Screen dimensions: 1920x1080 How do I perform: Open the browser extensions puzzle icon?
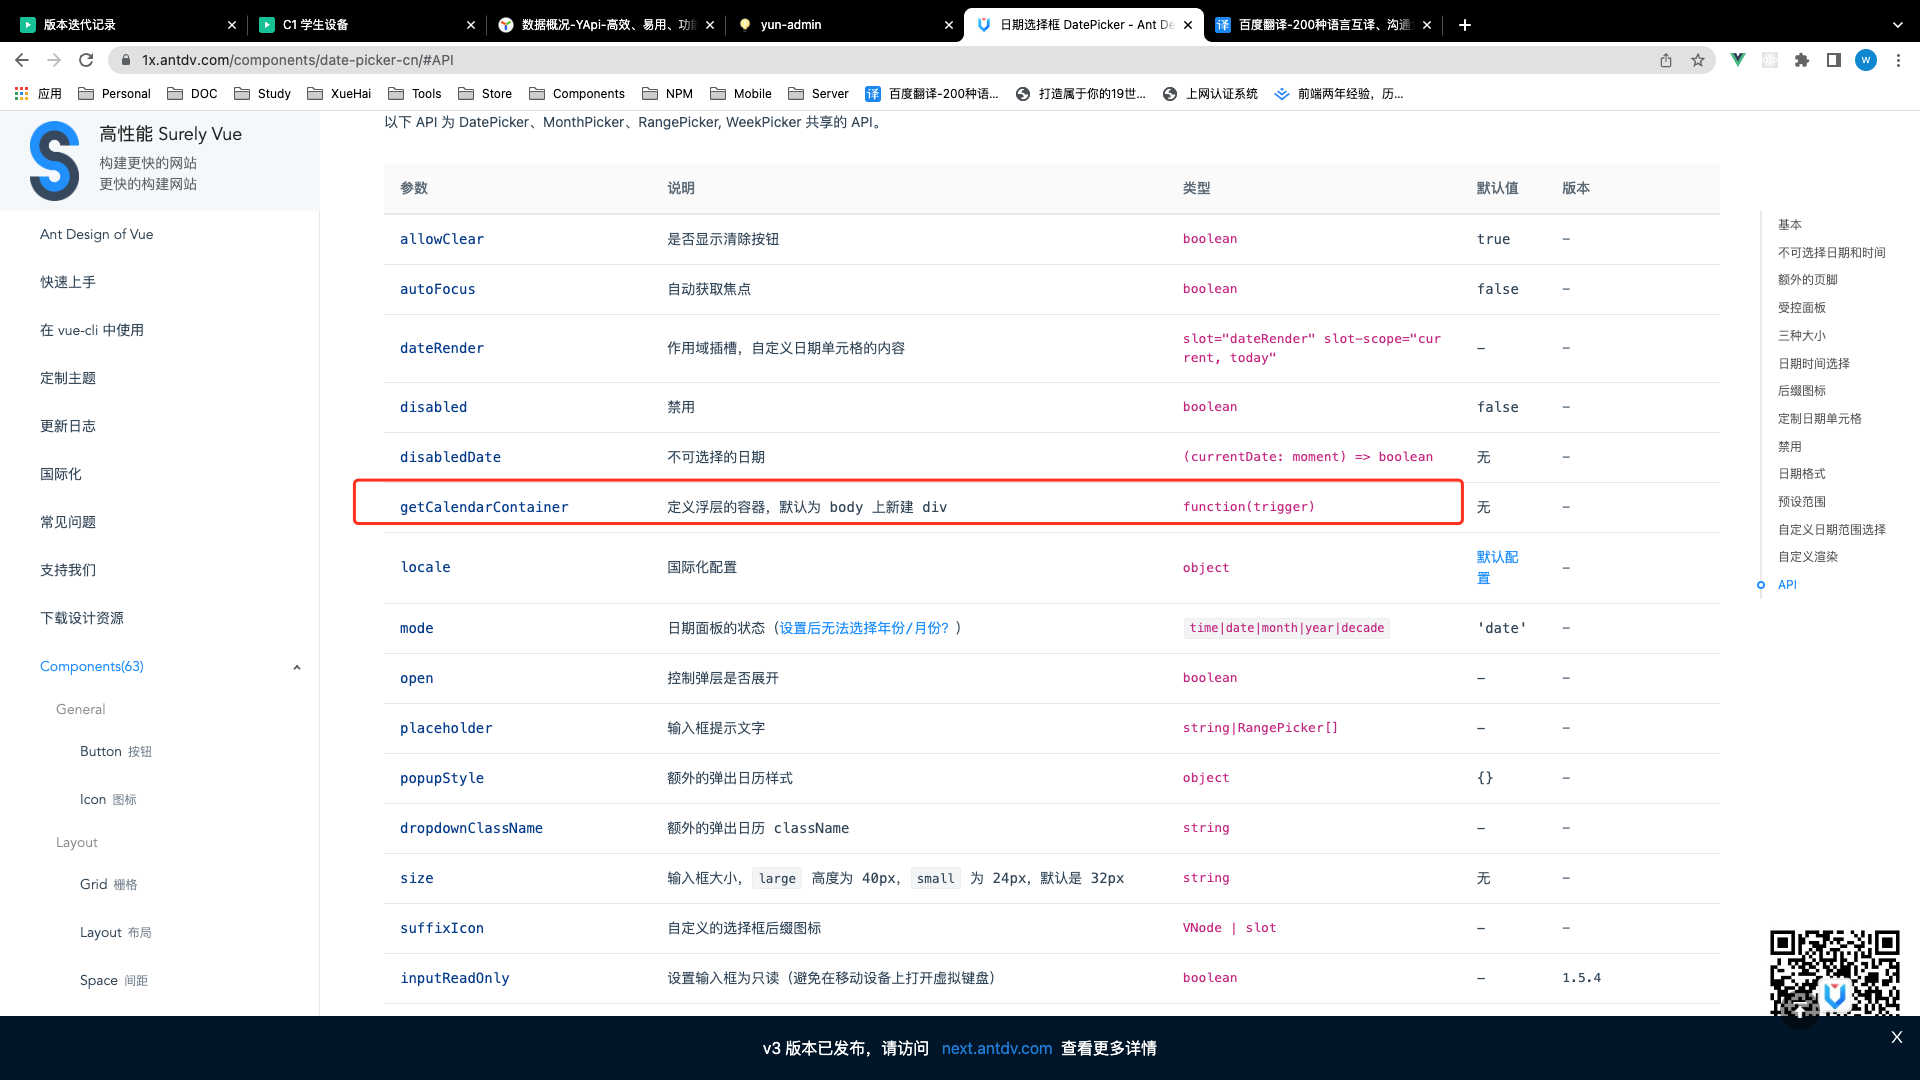click(x=1802, y=60)
